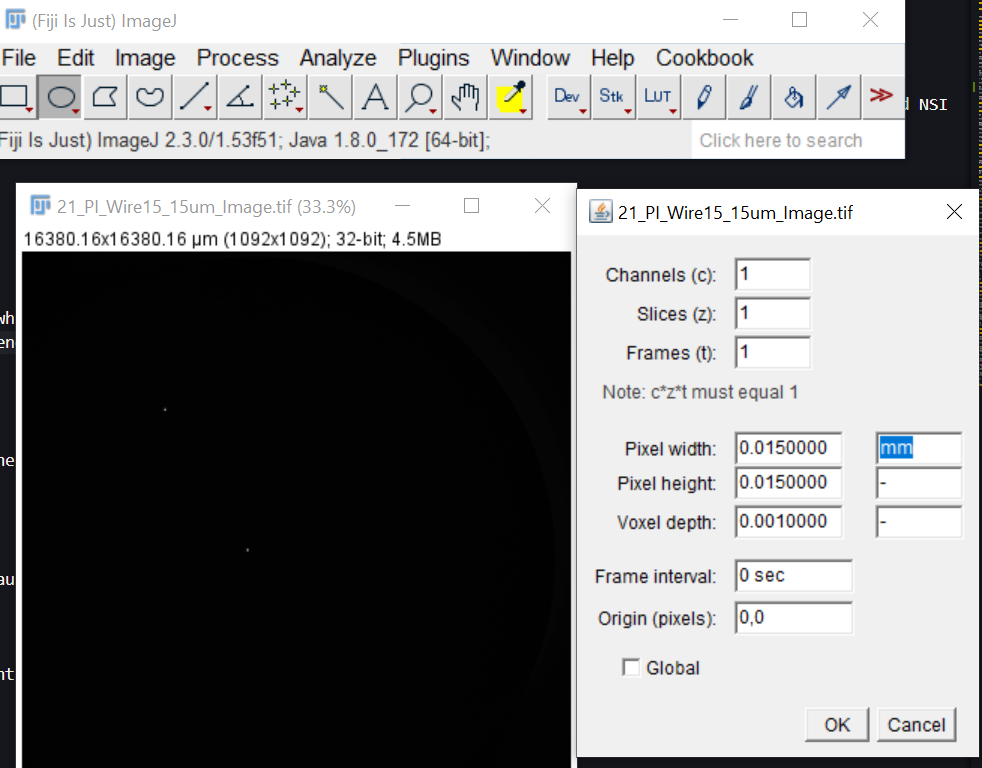The width and height of the screenshot is (982, 768).
Task: Open the Image menu
Action: click(x=145, y=58)
